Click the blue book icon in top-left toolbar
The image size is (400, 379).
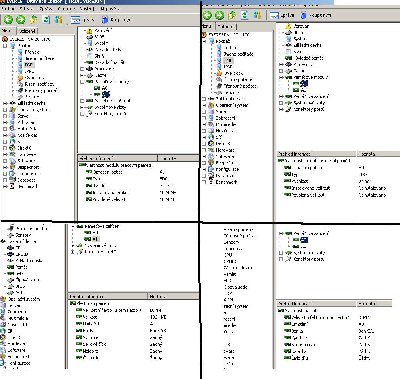point(105,20)
